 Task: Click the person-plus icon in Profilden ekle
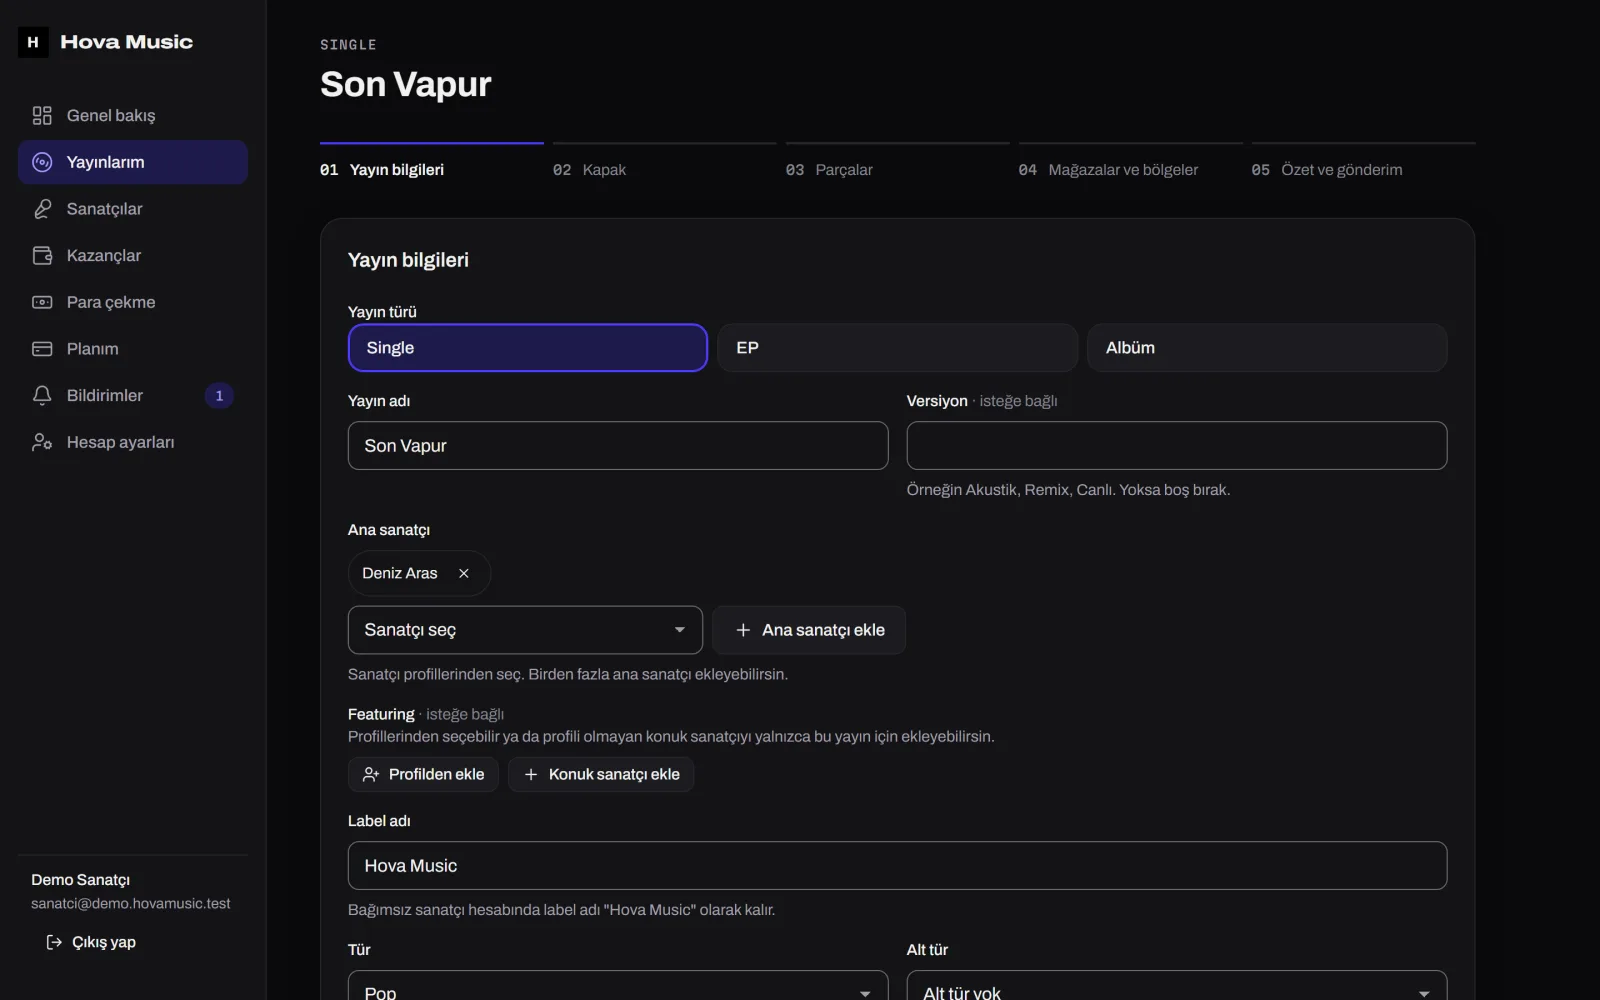click(371, 774)
